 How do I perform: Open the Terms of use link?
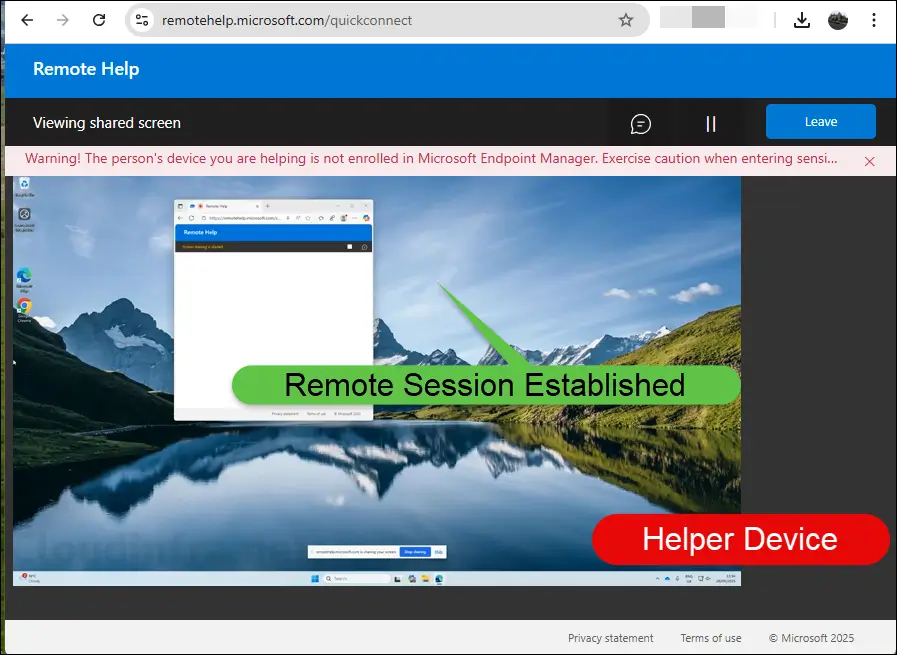pos(710,638)
